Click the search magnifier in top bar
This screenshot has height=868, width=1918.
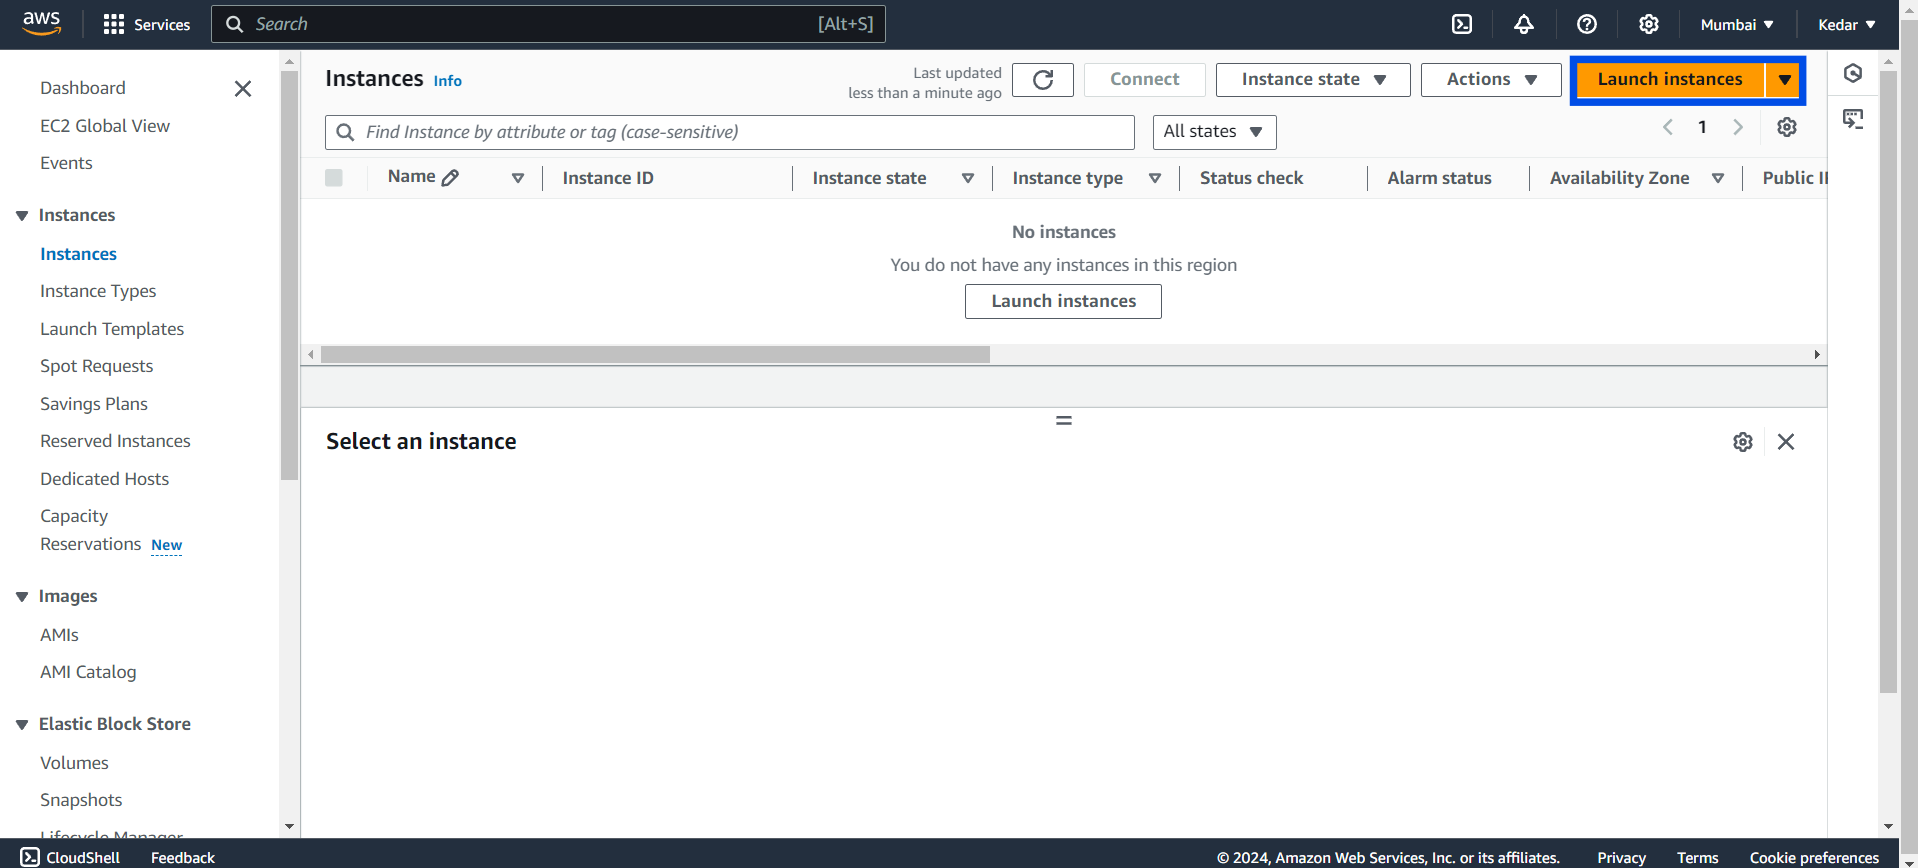pos(235,24)
